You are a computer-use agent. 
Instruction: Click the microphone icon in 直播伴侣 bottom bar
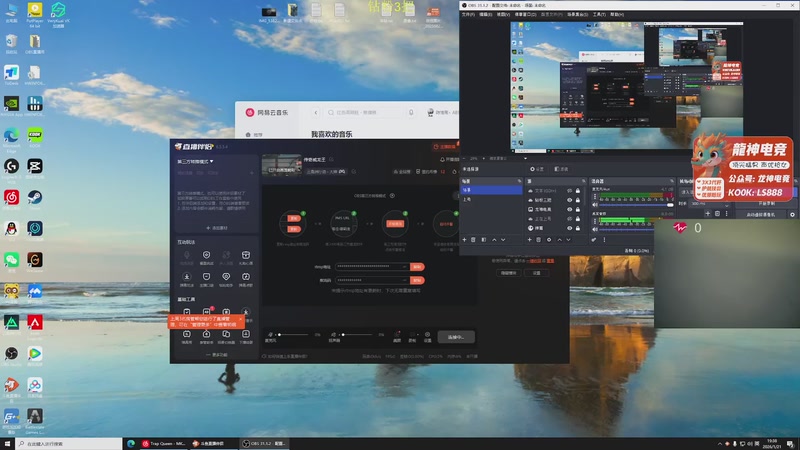270,335
